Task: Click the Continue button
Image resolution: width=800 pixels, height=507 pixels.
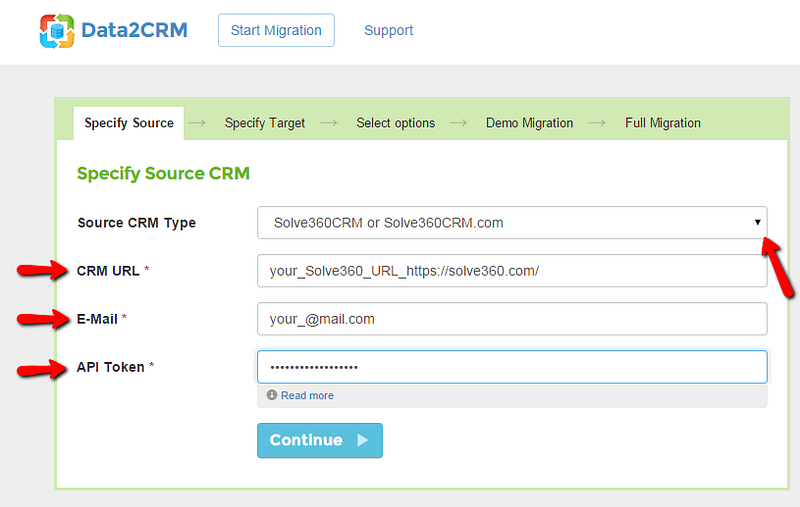Action: (320, 440)
